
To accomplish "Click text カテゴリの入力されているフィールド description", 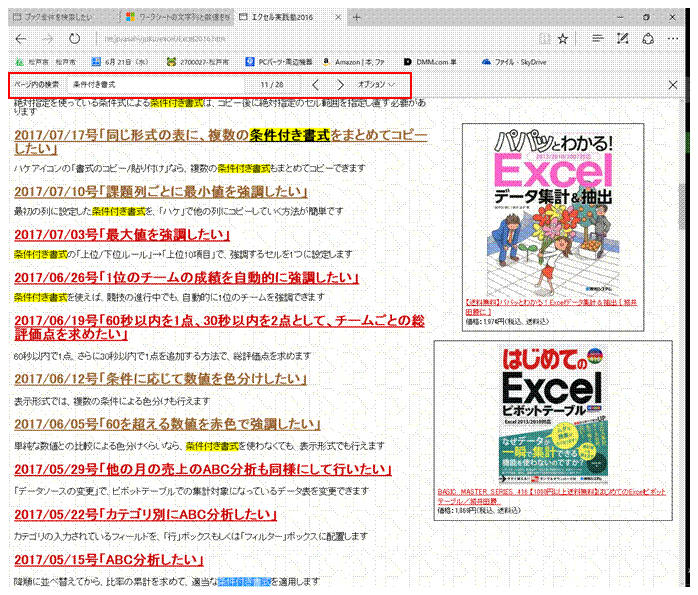I will pyautogui.click(x=191, y=536).
